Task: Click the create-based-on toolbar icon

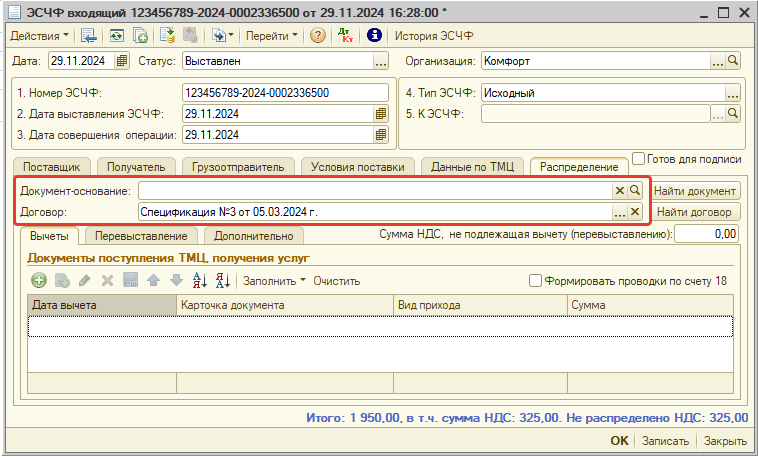Action: tap(219, 35)
